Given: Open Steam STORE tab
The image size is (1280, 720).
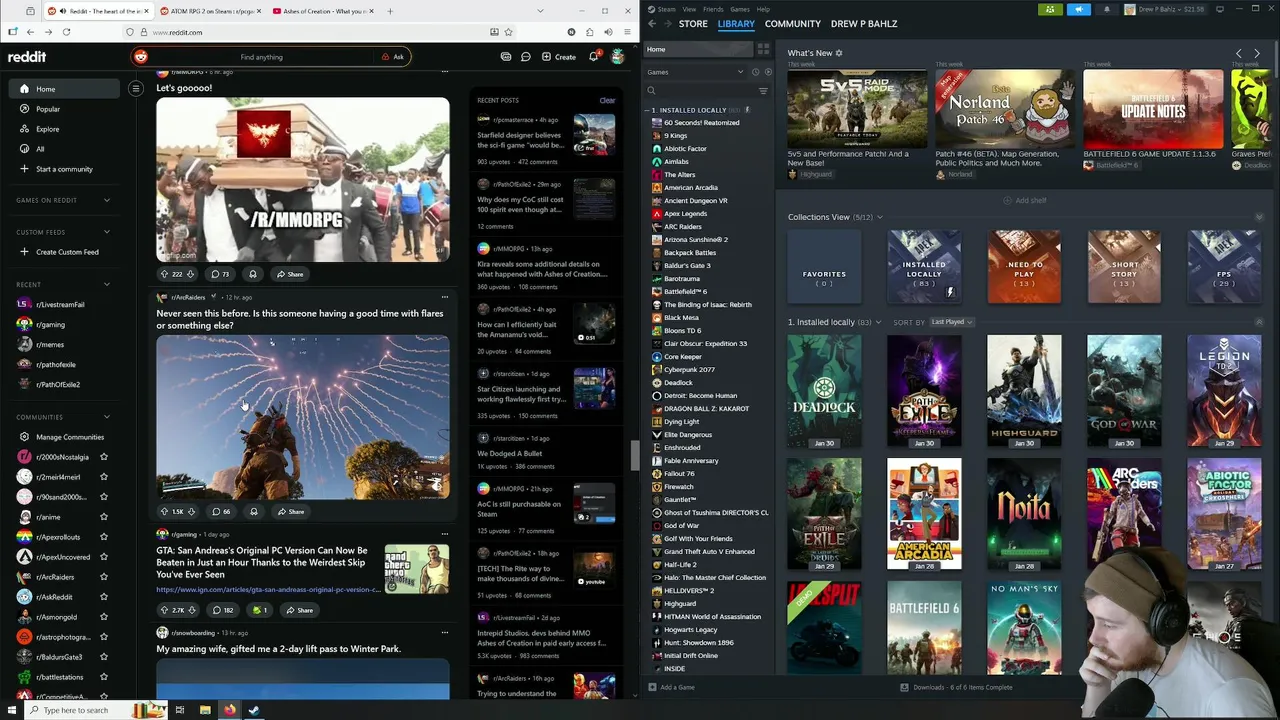Looking at the screenshot, I should pos(693,23).
